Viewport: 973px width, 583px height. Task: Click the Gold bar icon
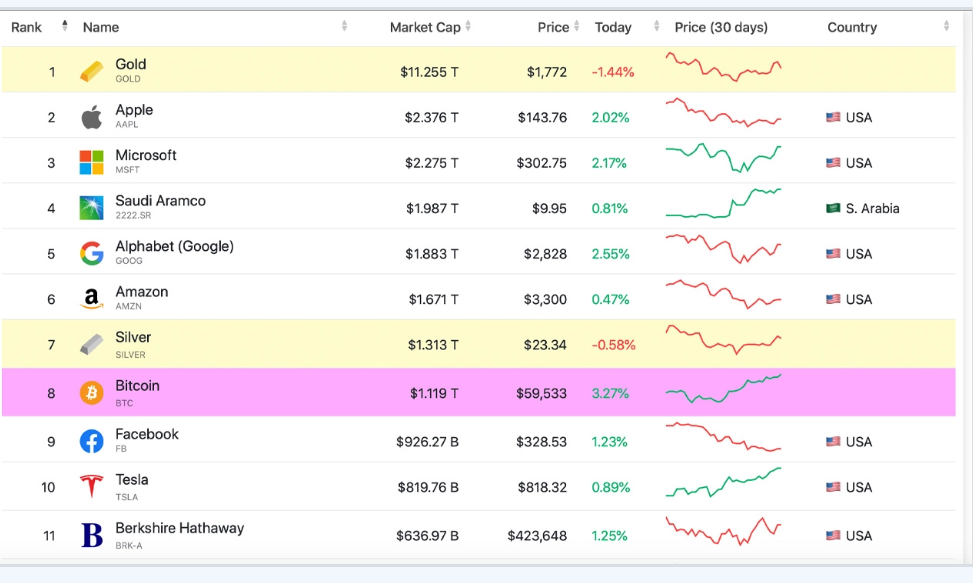tap(91, 71)
